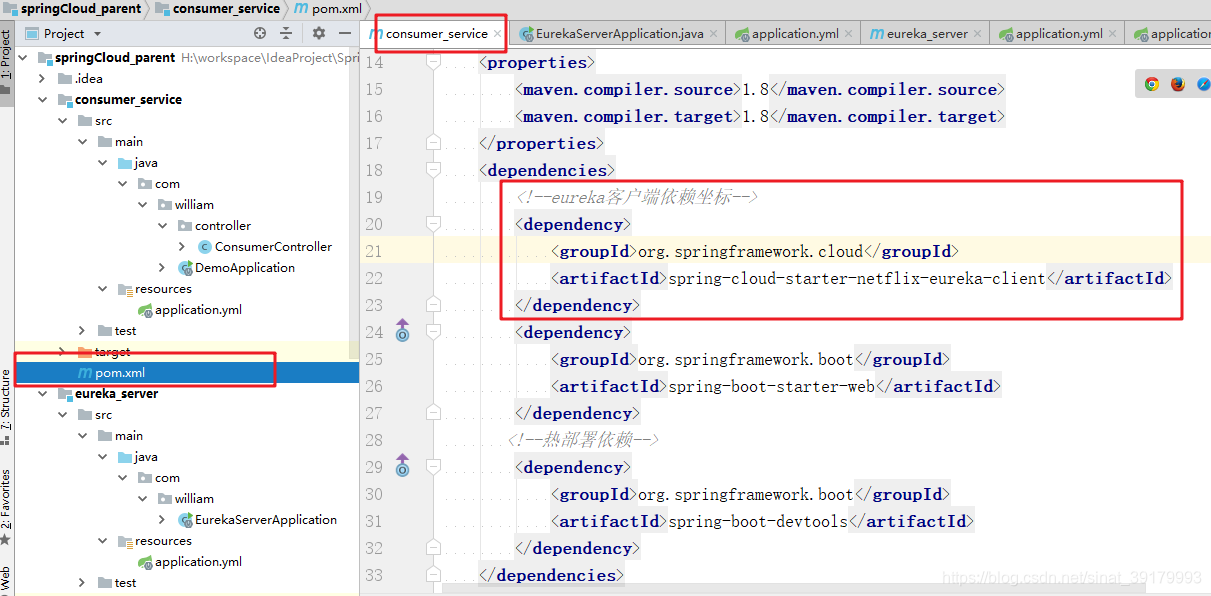Collapse the eureka_server module node
Image resolution: width=1211 pixels, height=596 pixels.
pos(42,394)
